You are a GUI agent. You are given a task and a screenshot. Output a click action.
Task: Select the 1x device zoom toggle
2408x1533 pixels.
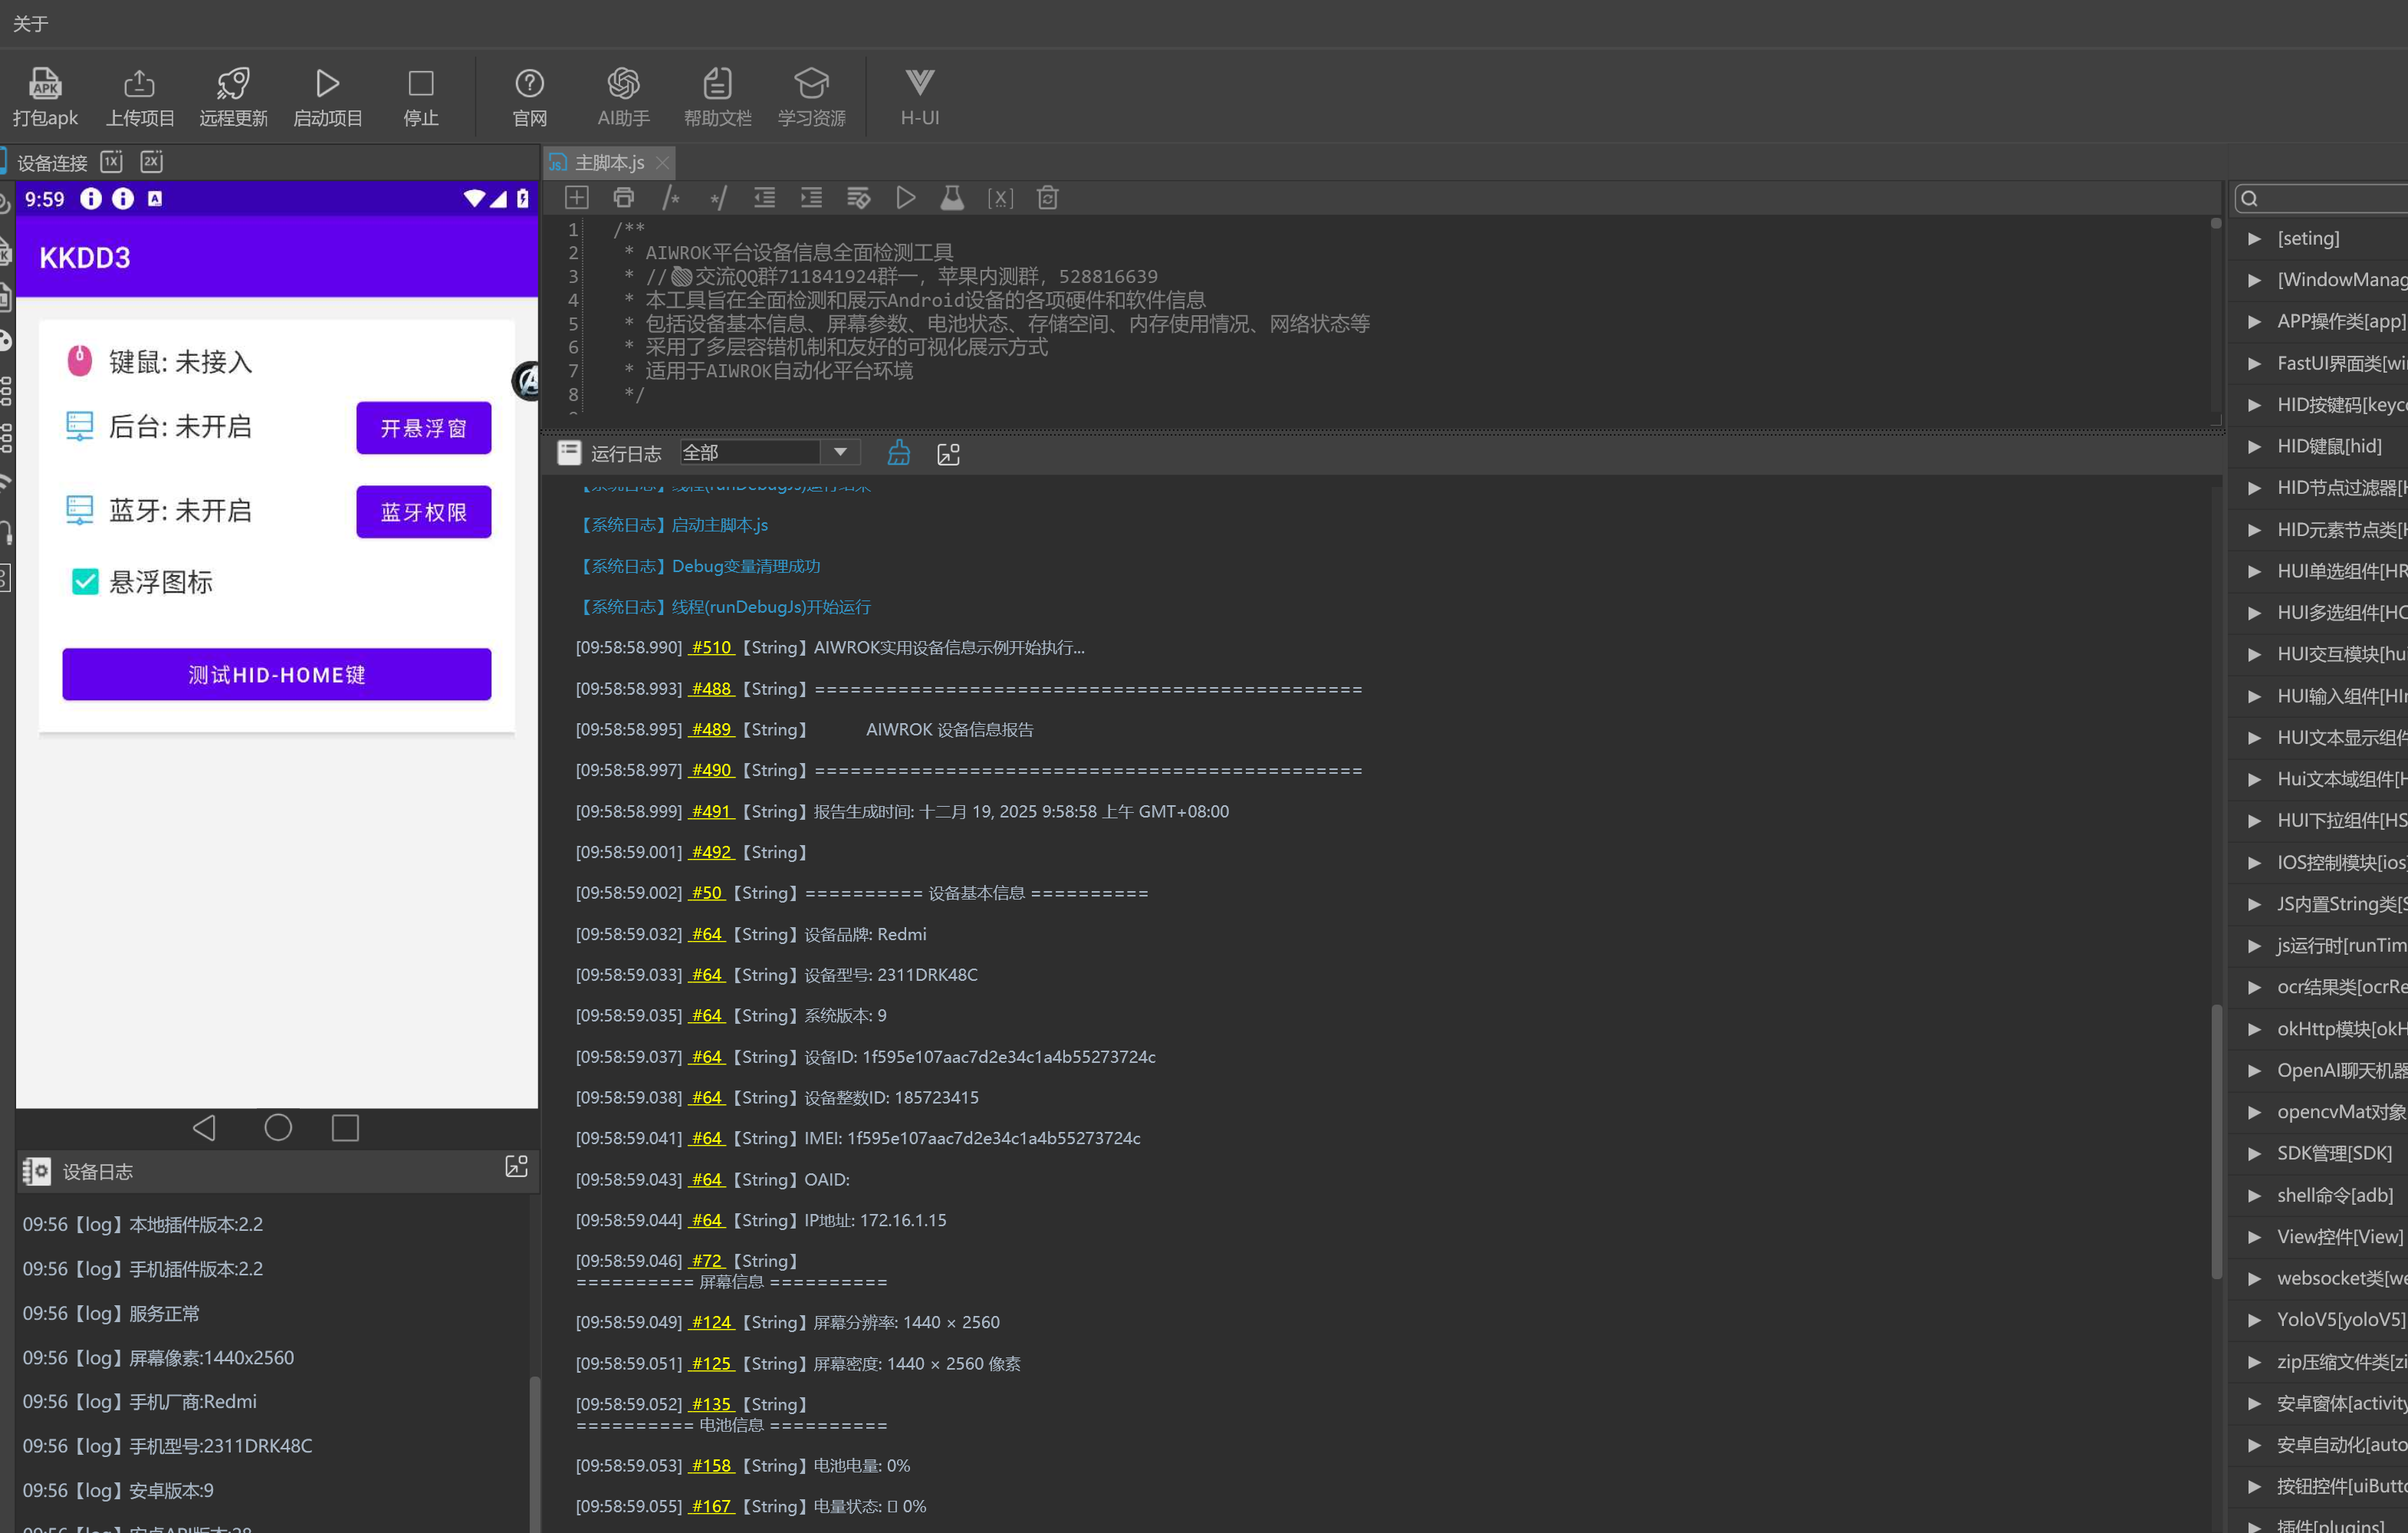click(x=111, y=162)
